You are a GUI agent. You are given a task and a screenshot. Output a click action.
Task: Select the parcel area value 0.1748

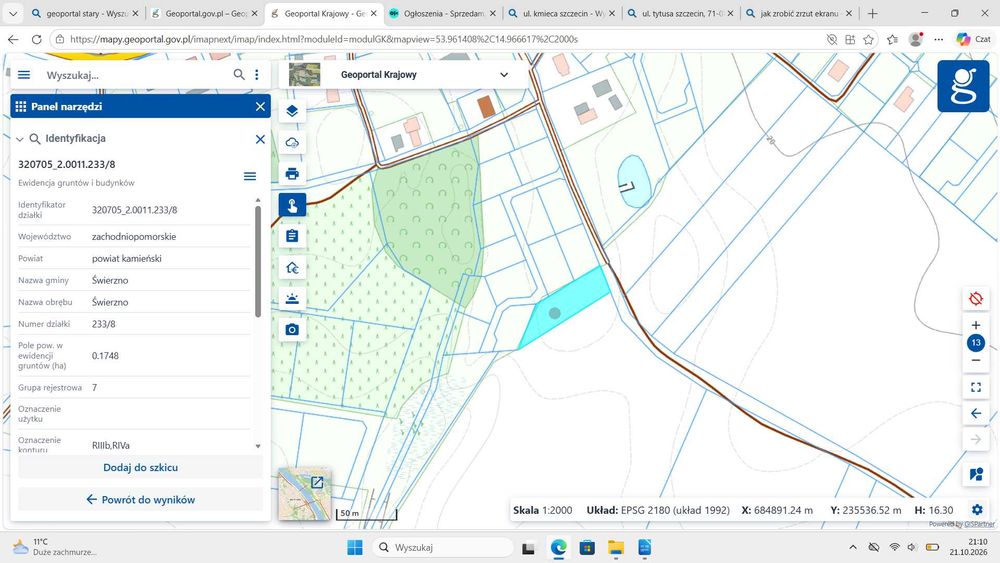coord(105,356)
